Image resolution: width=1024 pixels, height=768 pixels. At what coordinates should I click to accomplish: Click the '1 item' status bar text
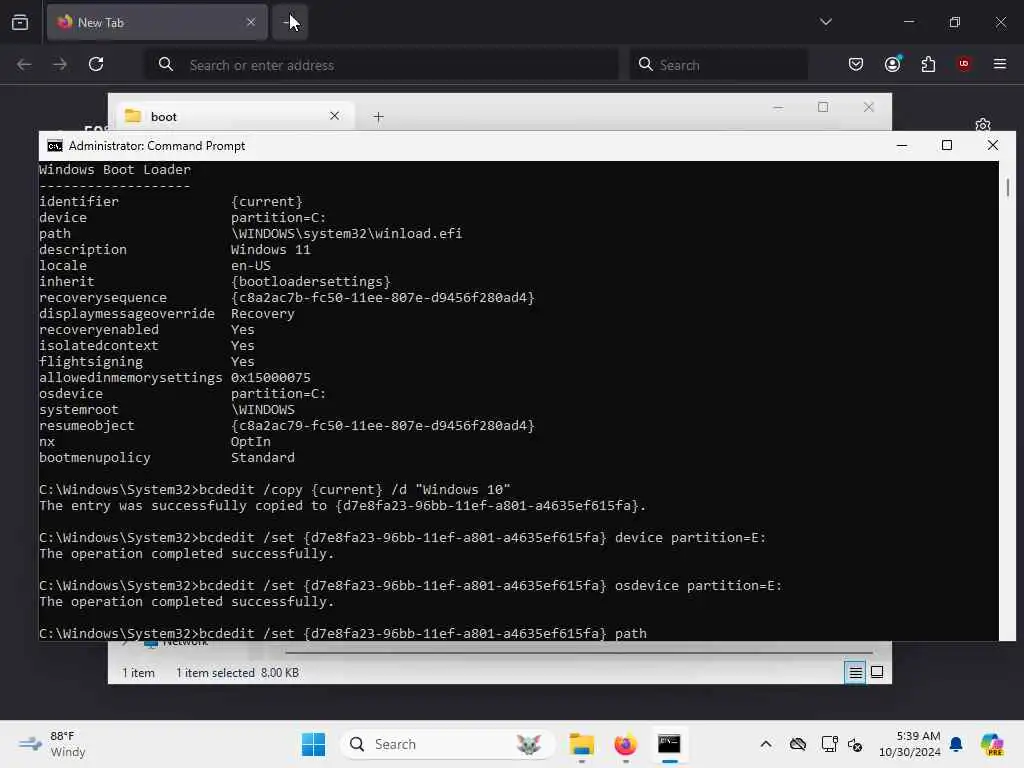pos(138,673)
